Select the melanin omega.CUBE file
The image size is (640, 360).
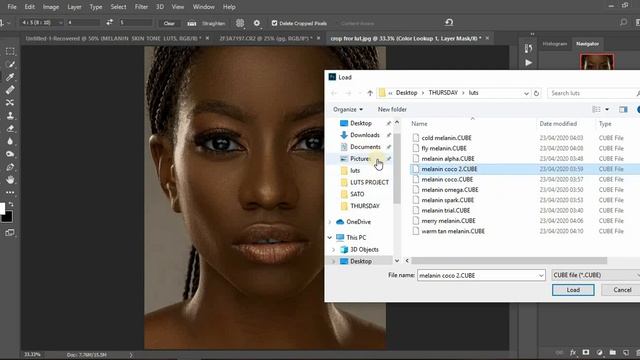[x=450, y=190]
